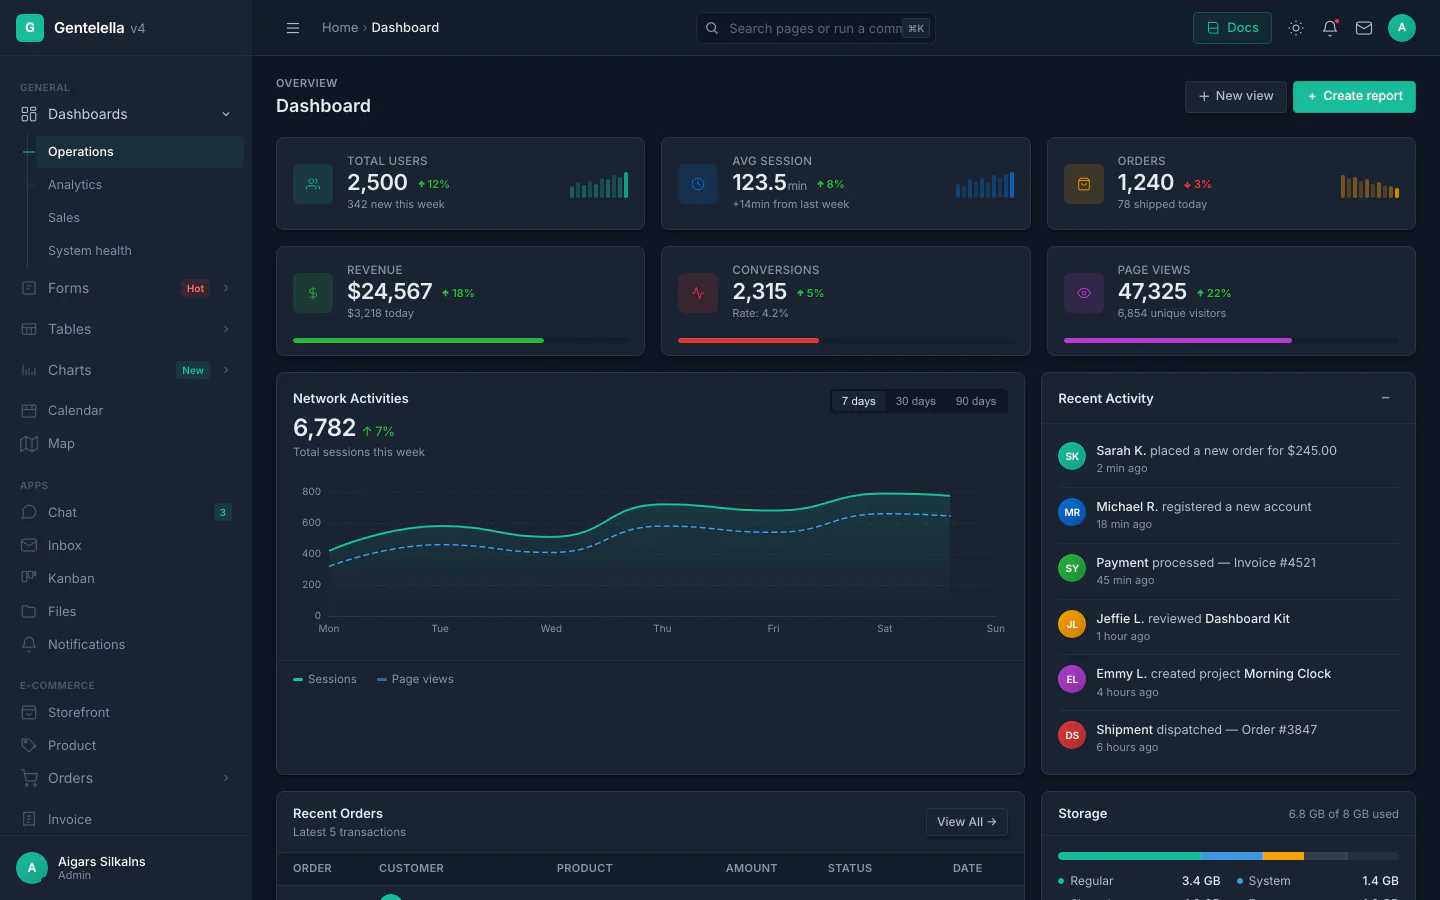The image size is (1440, 900).
Task: Click the Revenue dollar icon
Action: (x=313, y=293)
